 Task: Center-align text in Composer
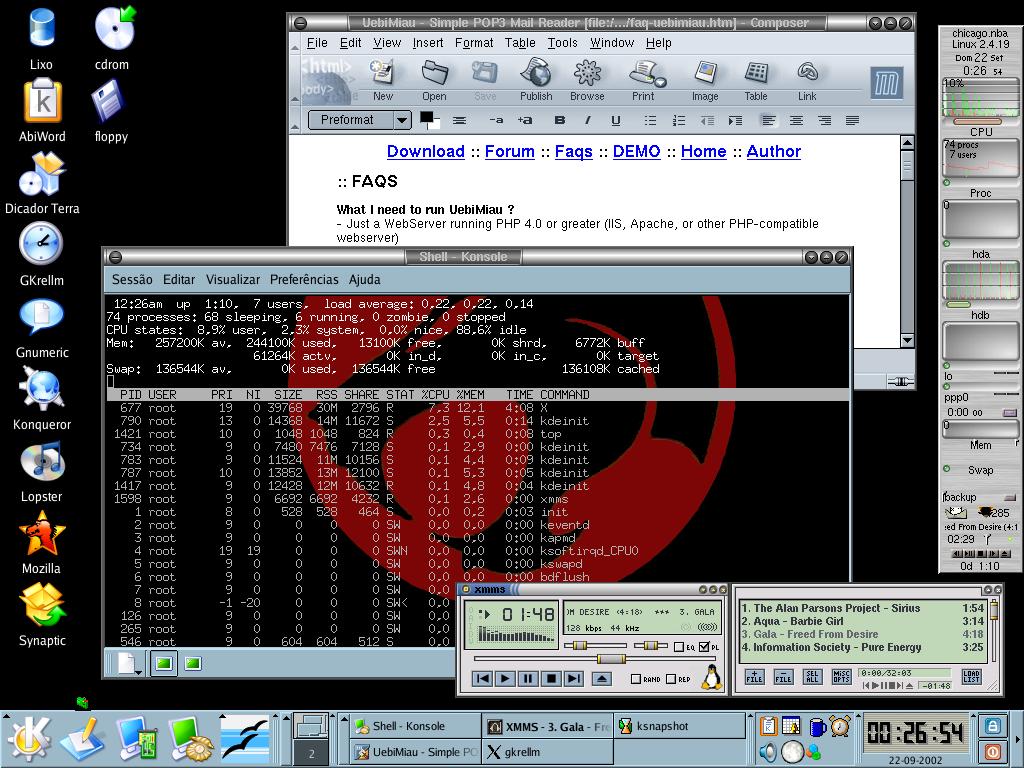[x=796, y=120]
